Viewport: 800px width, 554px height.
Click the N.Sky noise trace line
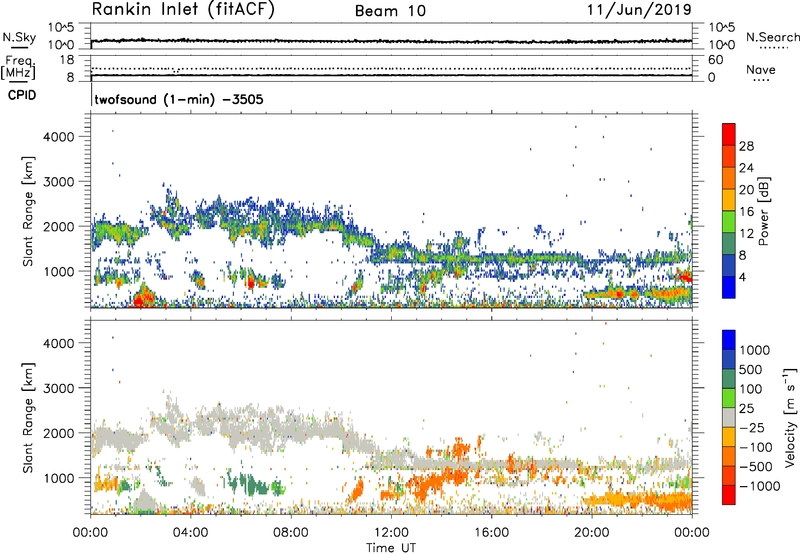(x=391, y=41)
